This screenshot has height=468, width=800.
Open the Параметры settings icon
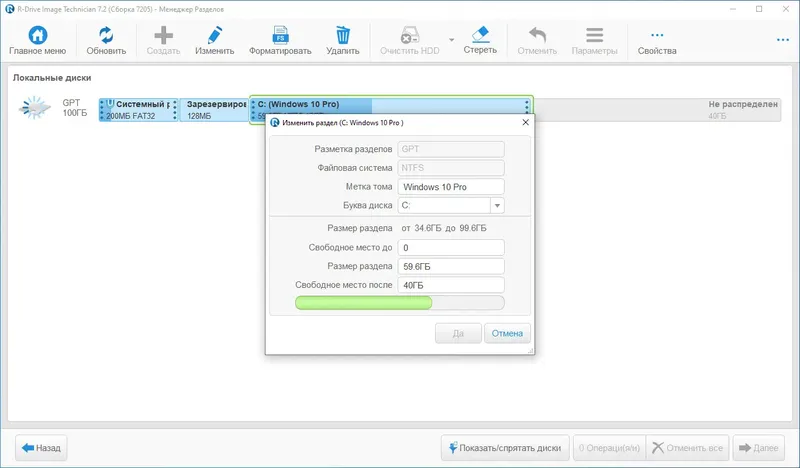tap(594, 35)
